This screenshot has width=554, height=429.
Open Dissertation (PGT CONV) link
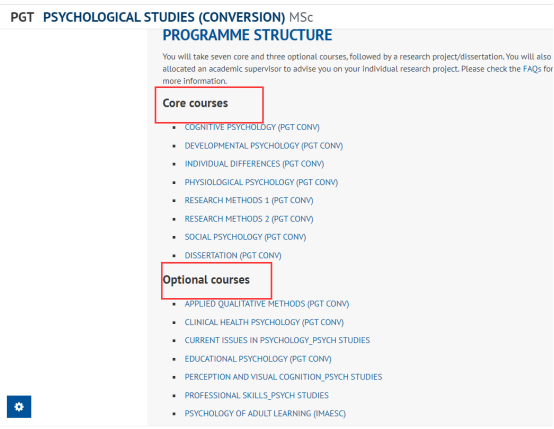(x=233, y=255)
